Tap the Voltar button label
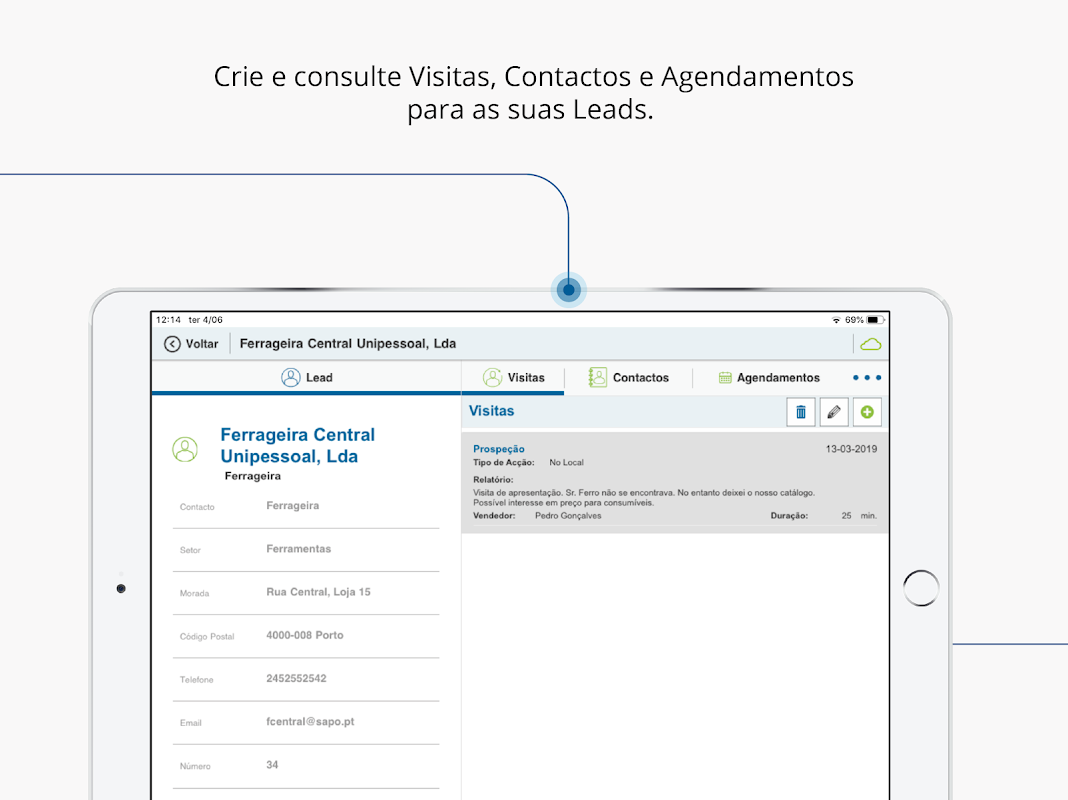 (x=202, y=344)
